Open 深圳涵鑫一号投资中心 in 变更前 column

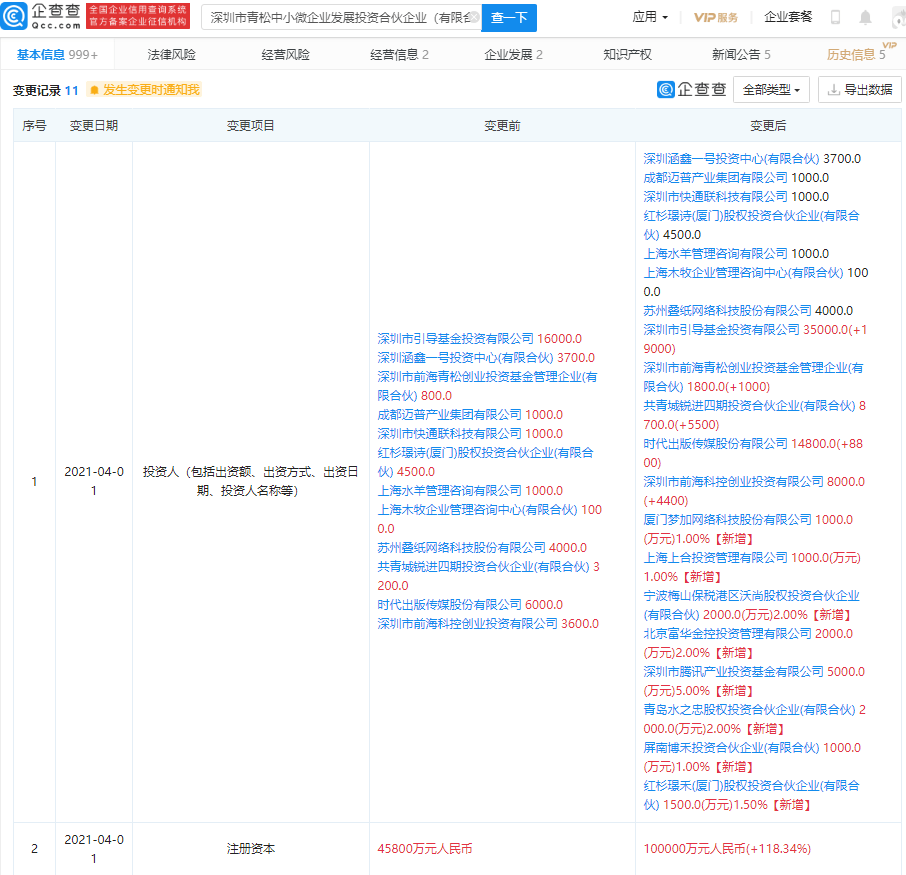pyautogui.click(x=465, y=358)
